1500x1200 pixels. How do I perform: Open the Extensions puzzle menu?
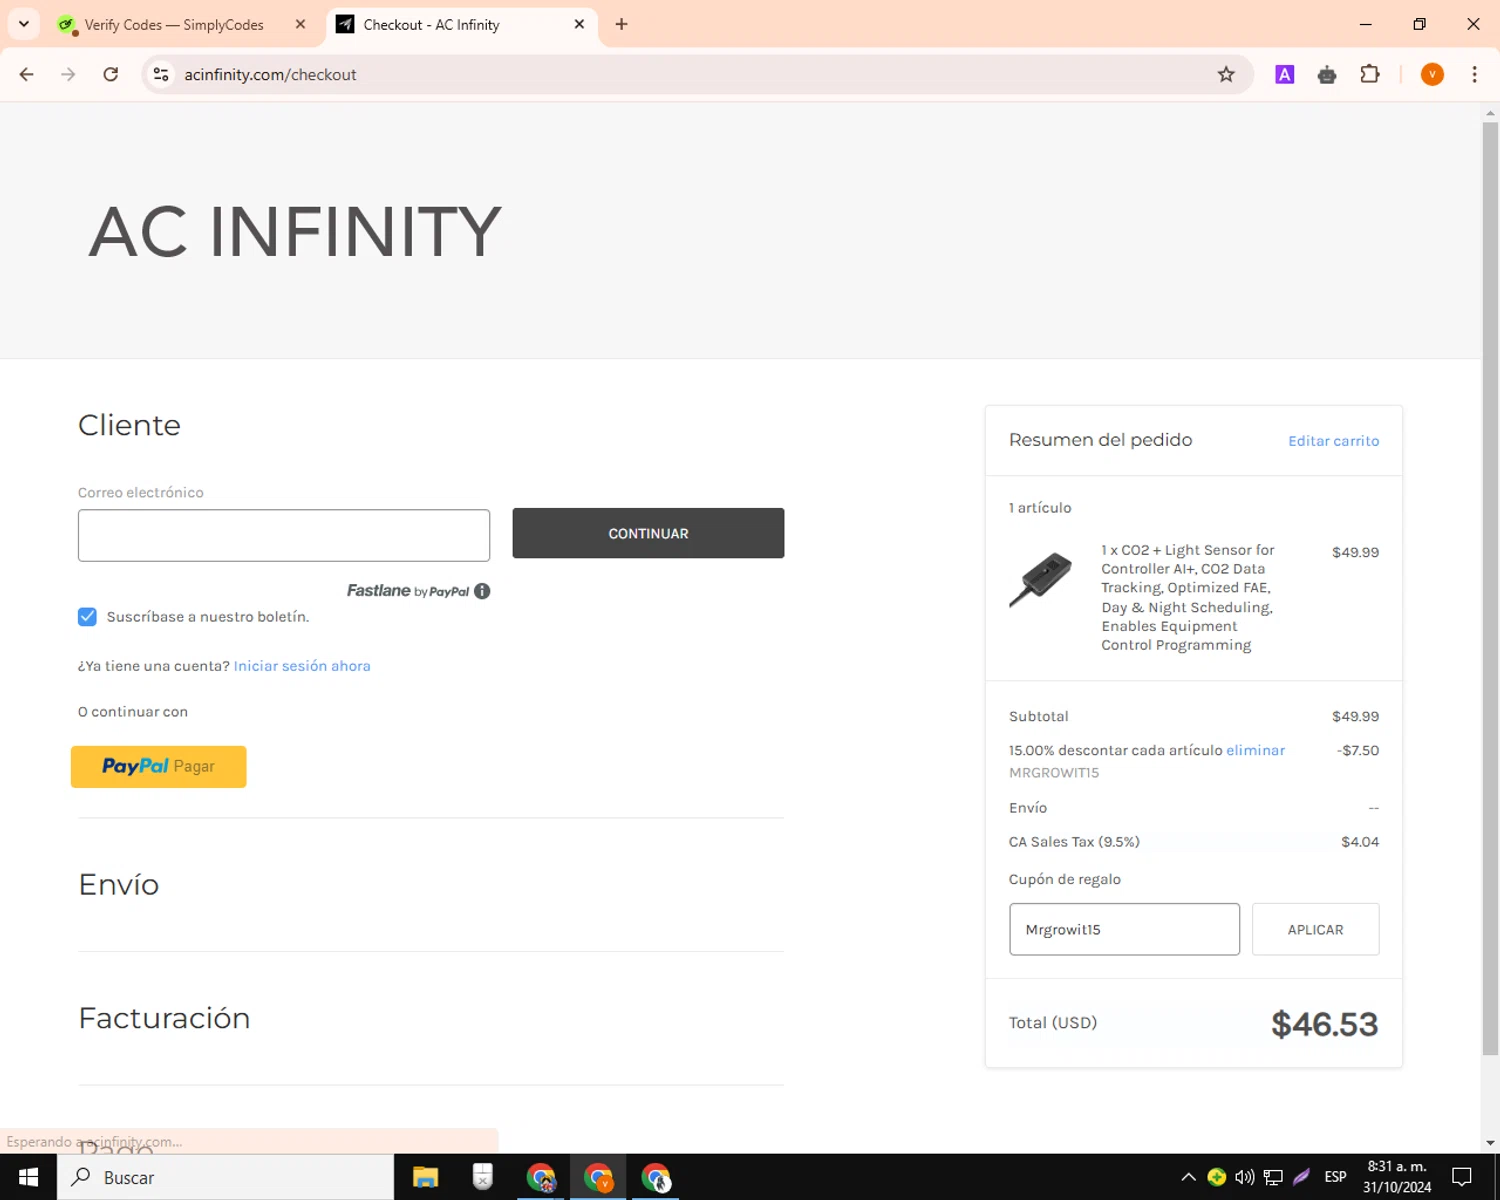[x=1370, y=74]
